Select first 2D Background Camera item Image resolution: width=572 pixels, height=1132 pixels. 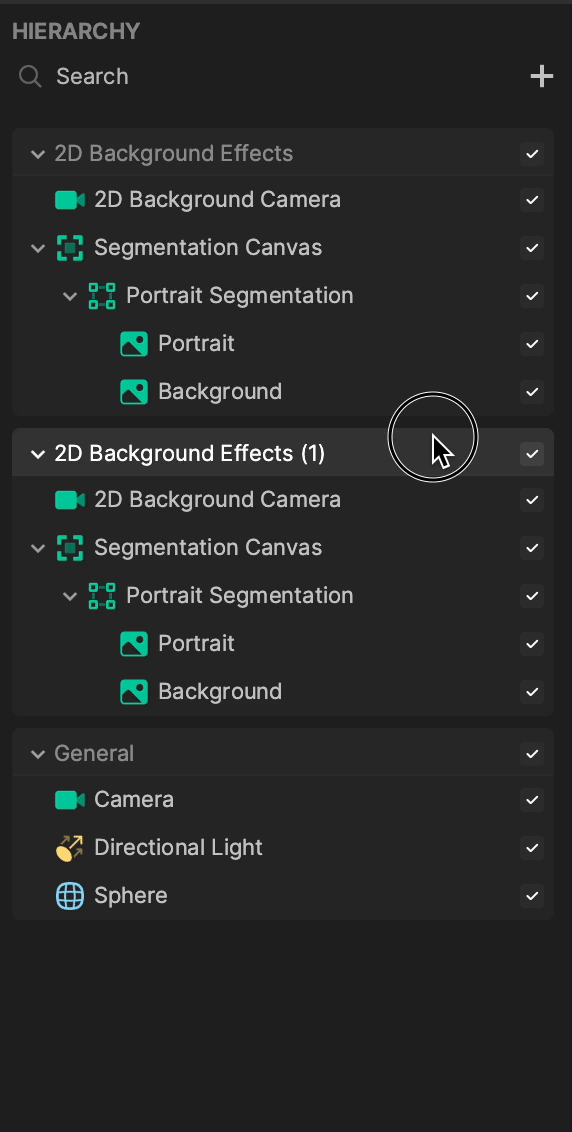pyautogui.click(x=283, y=199)
